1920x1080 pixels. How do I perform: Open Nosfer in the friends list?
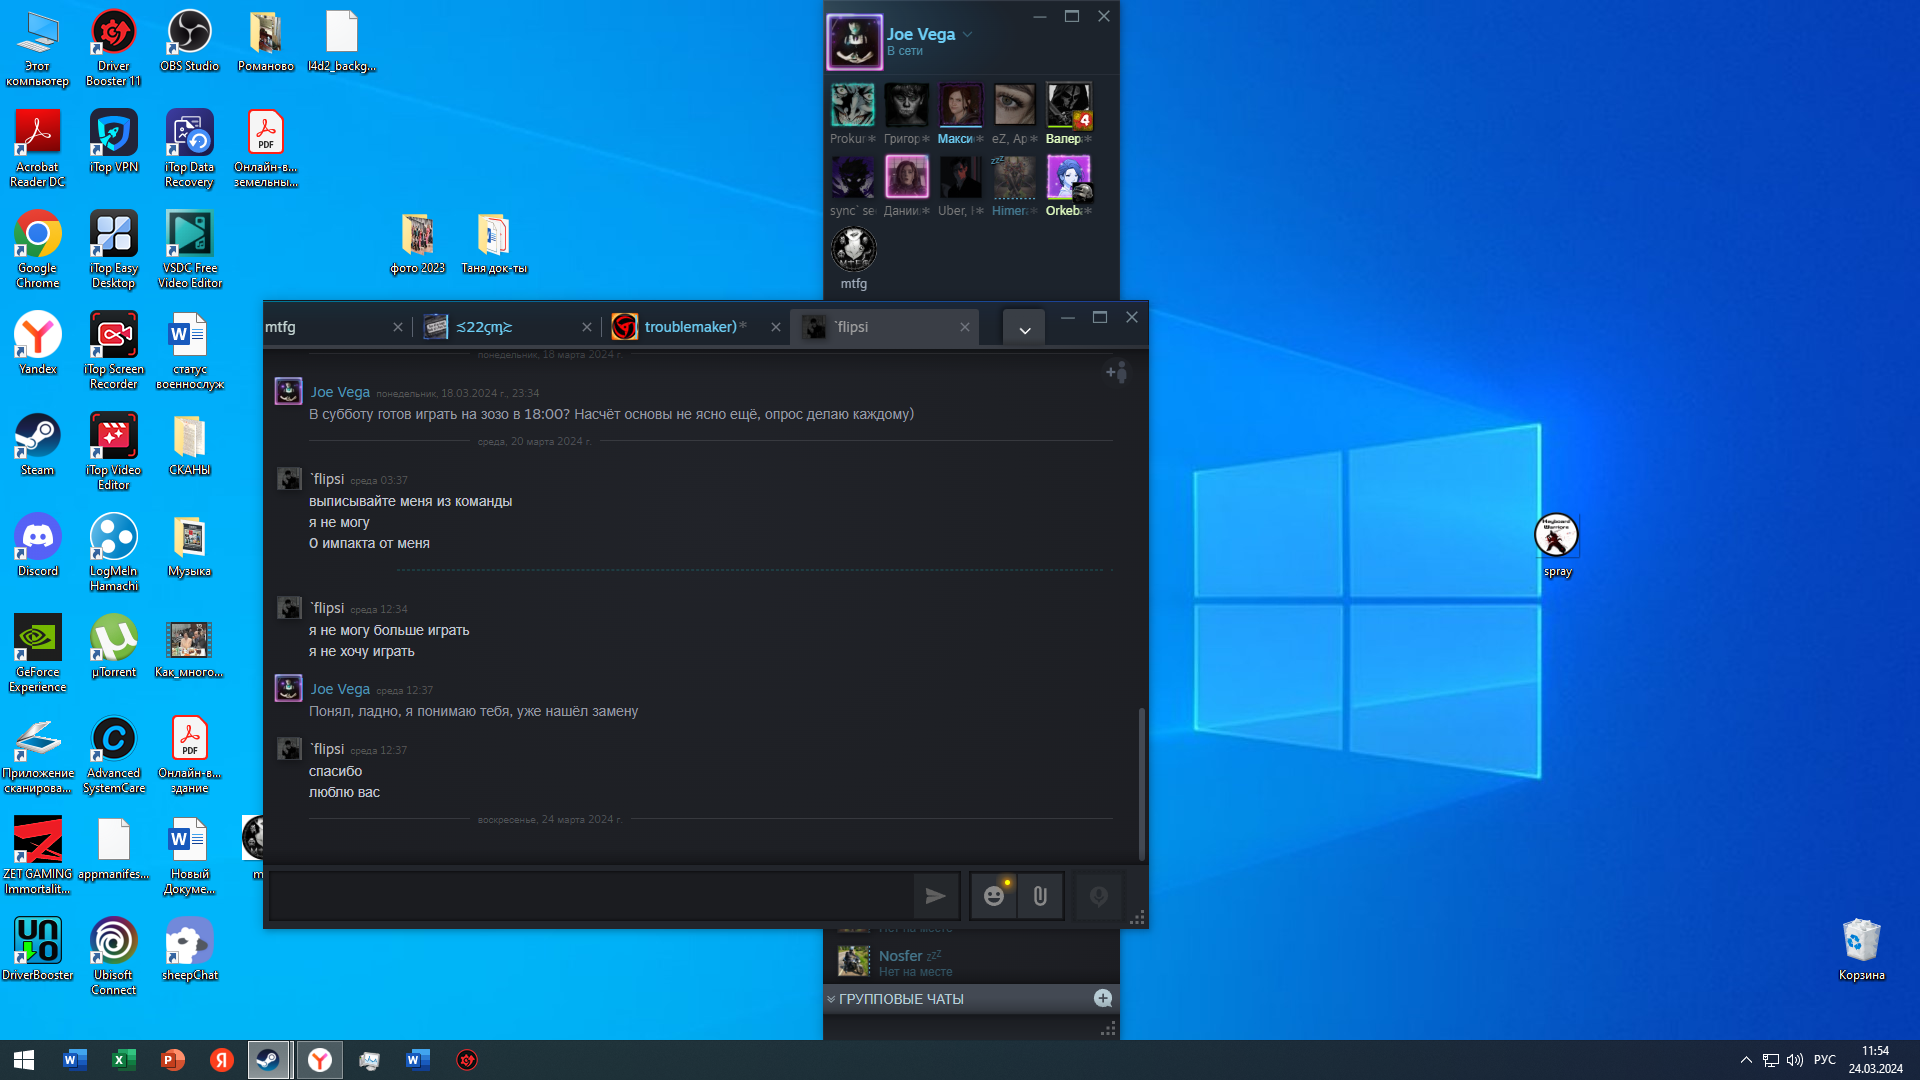[971, 962]
